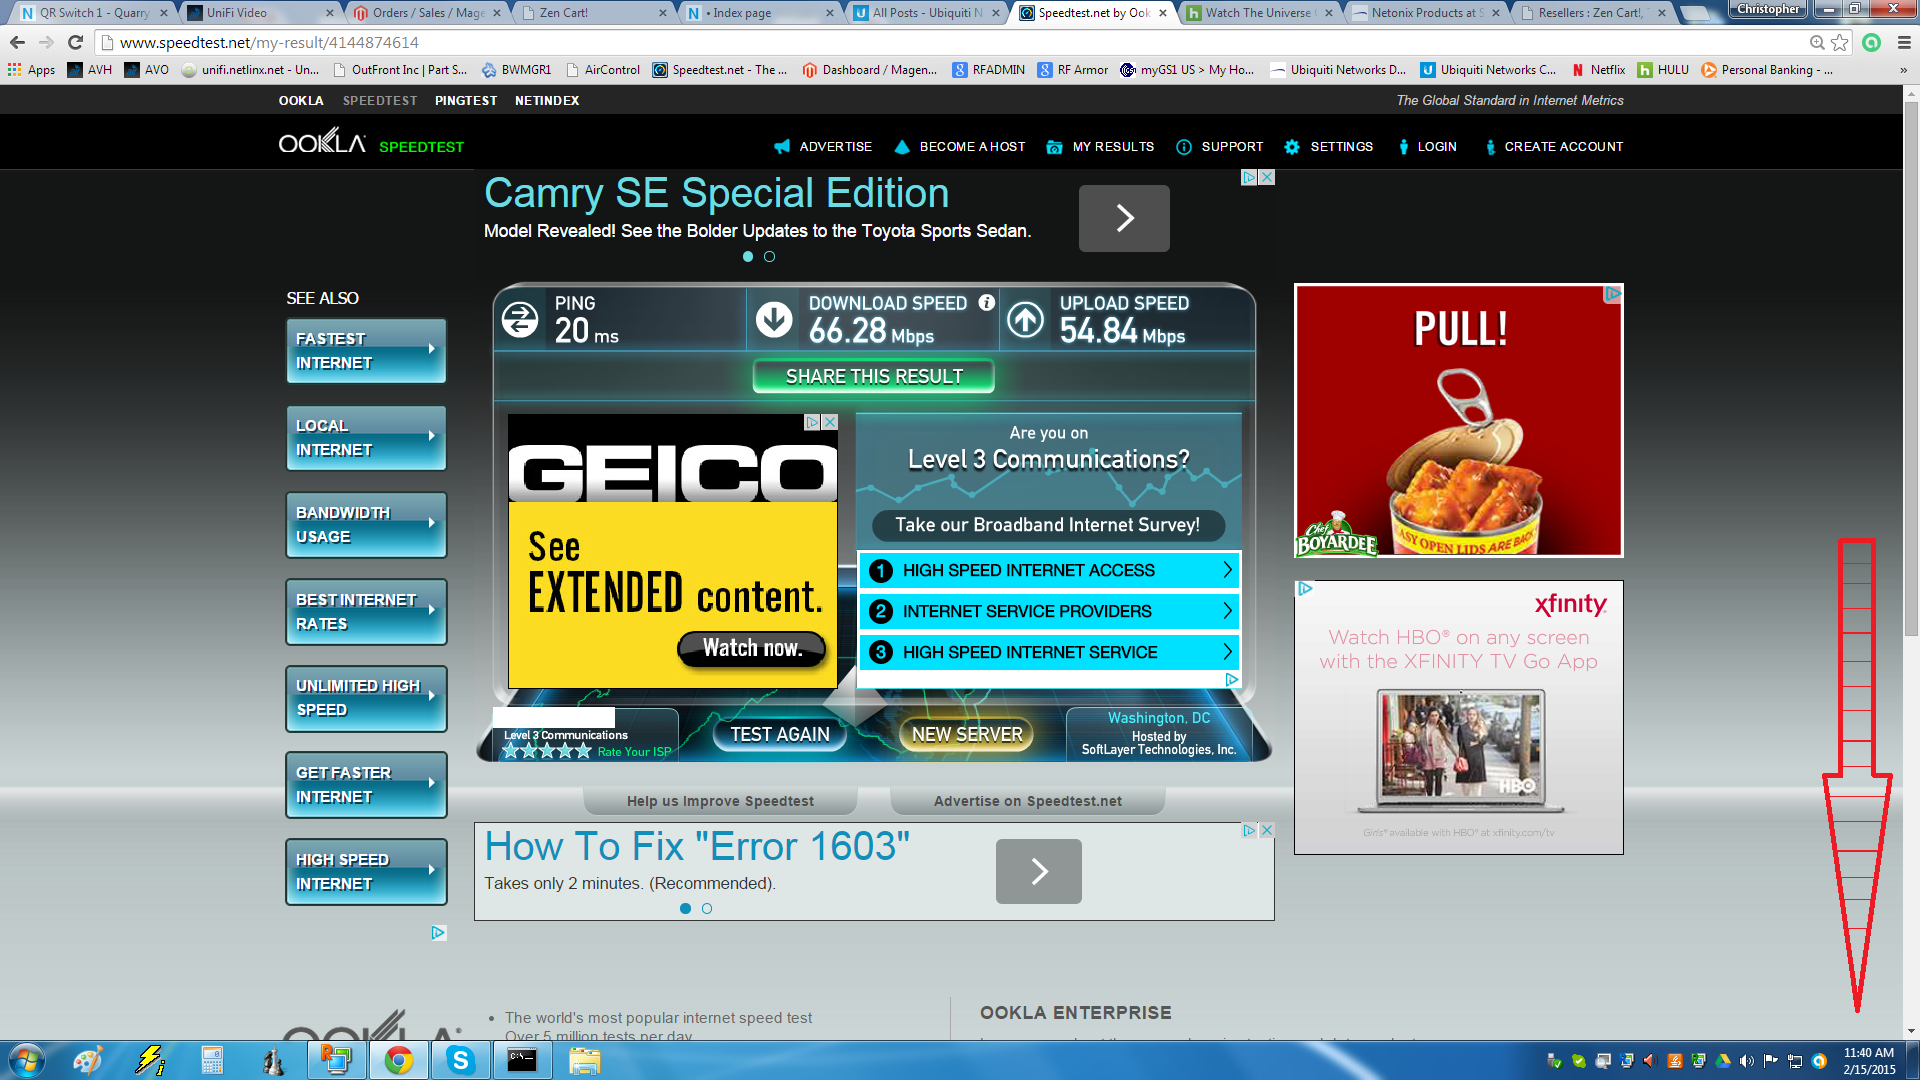Open Windows Start button
The height and width of the screenshot is (1080, 1920).
tap(27, 1060)
